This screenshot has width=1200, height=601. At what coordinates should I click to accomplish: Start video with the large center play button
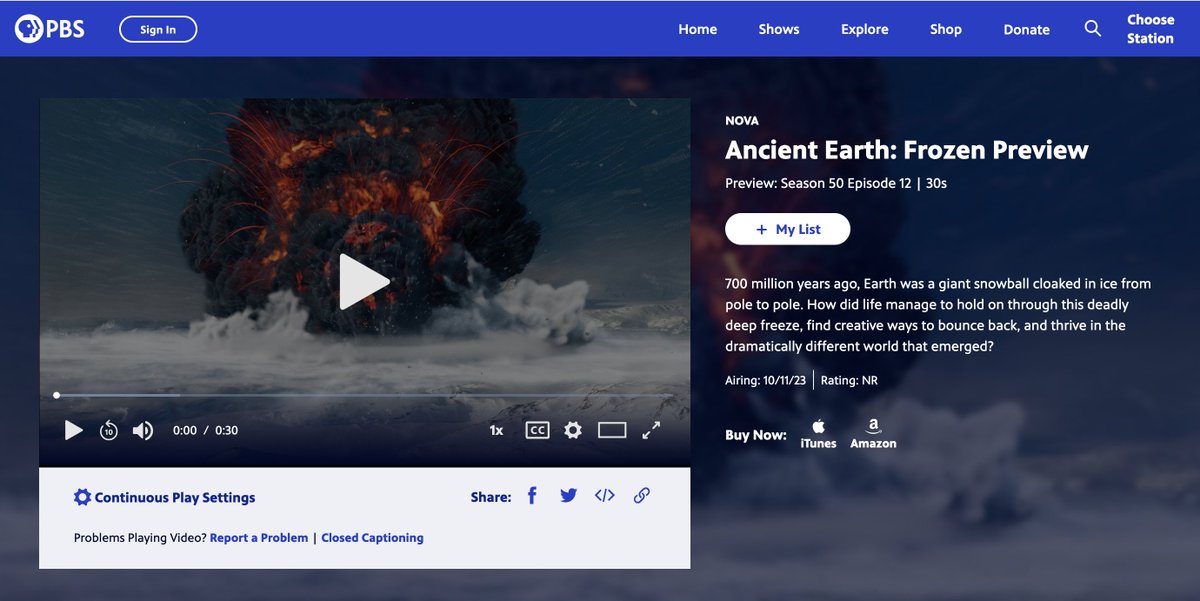pos(364,282)
